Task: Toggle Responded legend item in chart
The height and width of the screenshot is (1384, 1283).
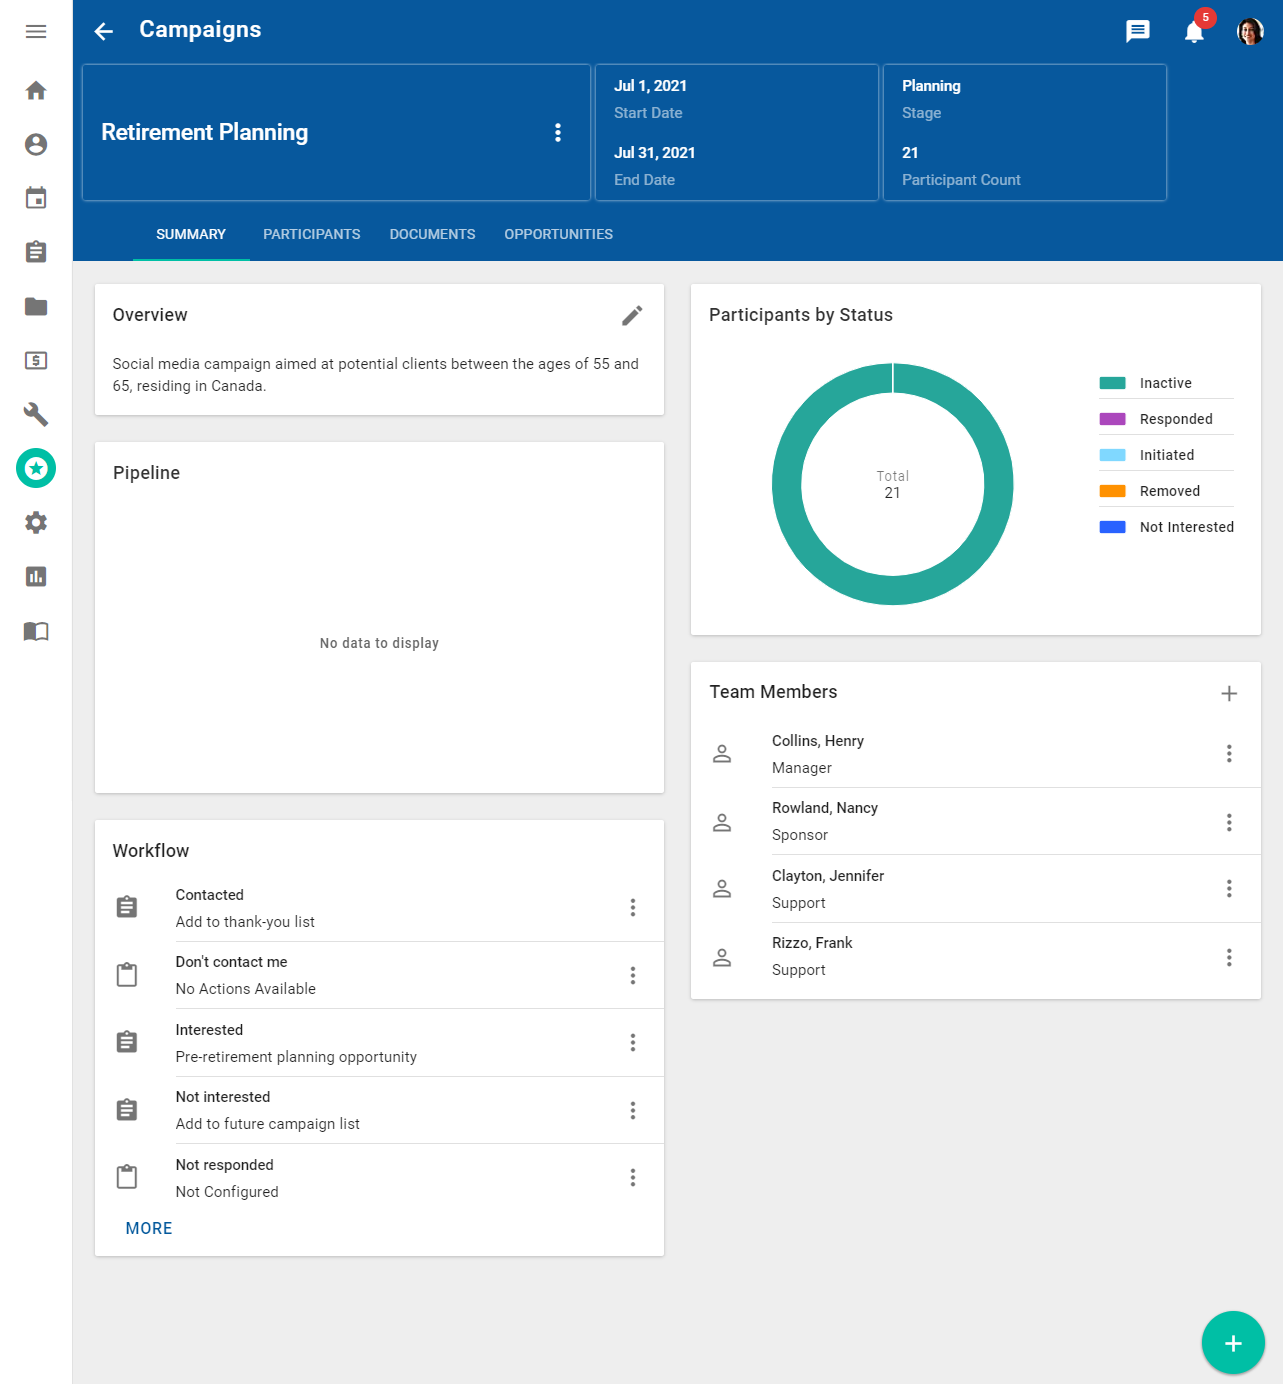Action: click(x=1175, y=419)
